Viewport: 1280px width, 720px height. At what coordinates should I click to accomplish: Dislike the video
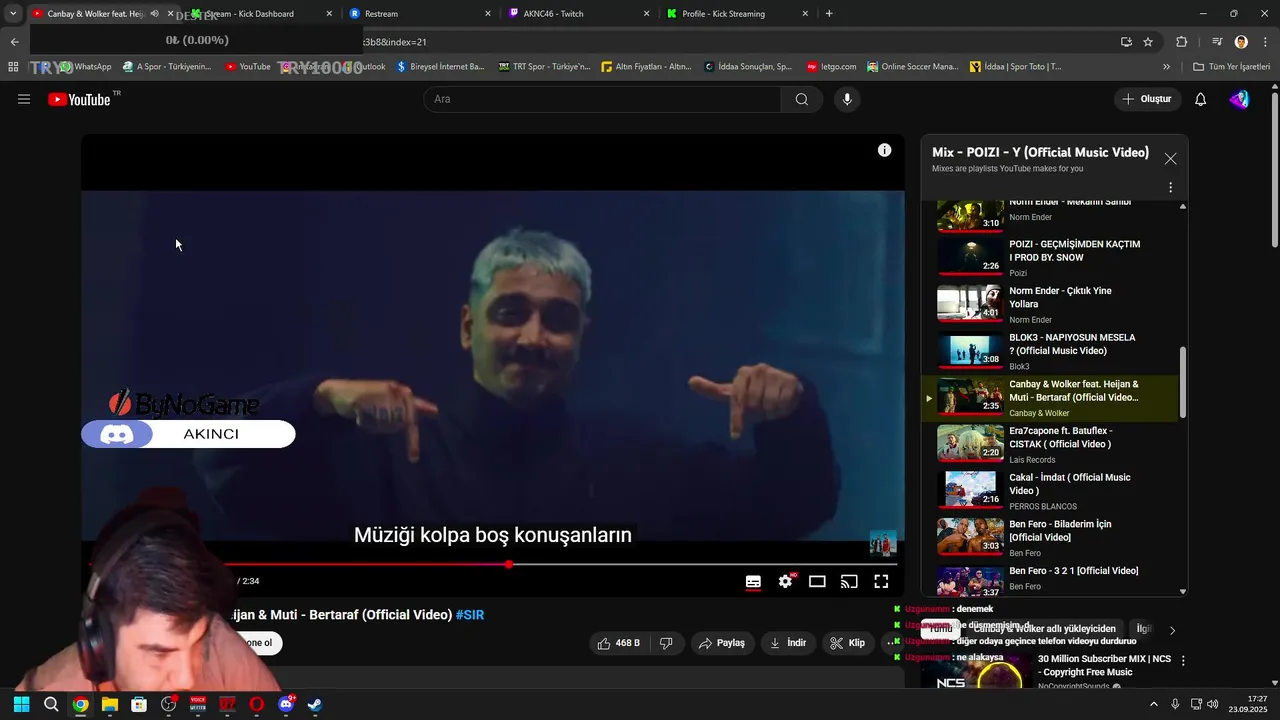pos(666,643)
